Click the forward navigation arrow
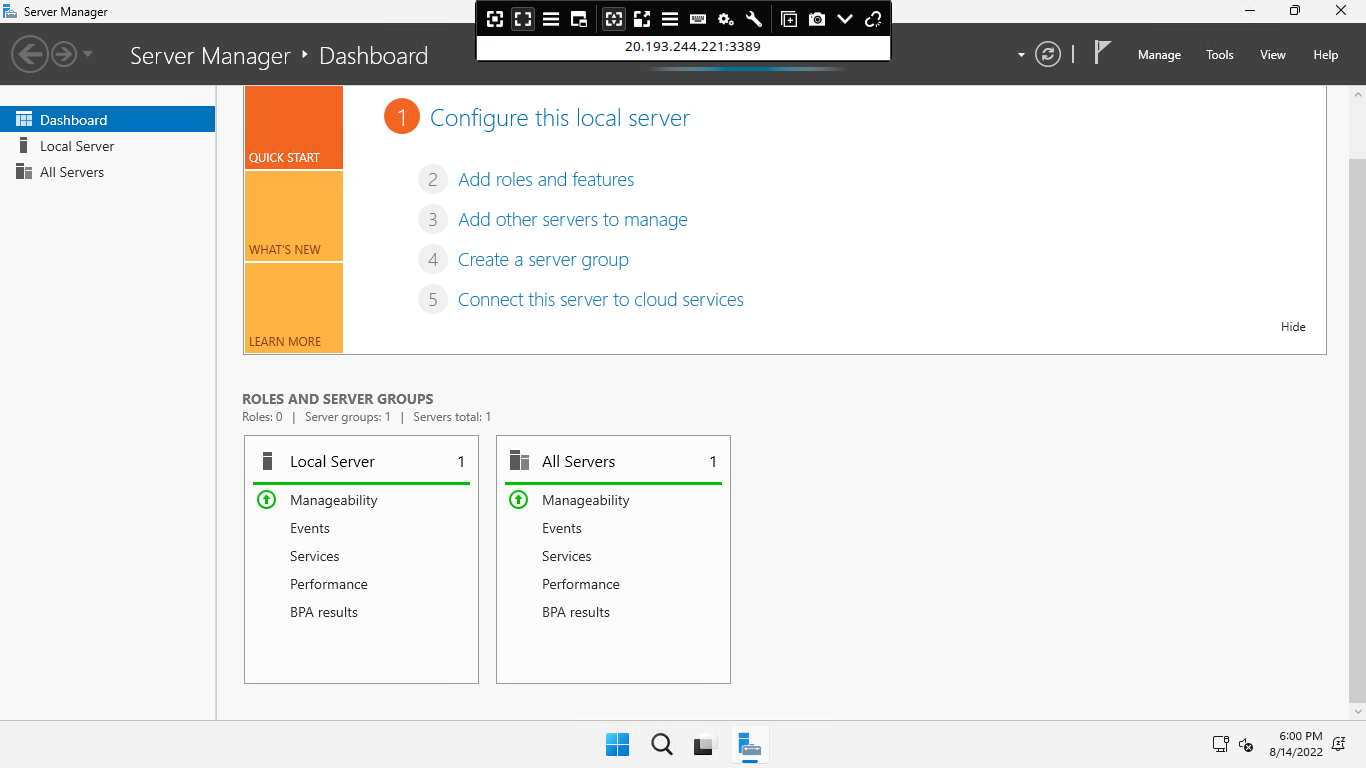Image resolution: width=1366 pixels, height=768 pixels. [x=64, y=53]
